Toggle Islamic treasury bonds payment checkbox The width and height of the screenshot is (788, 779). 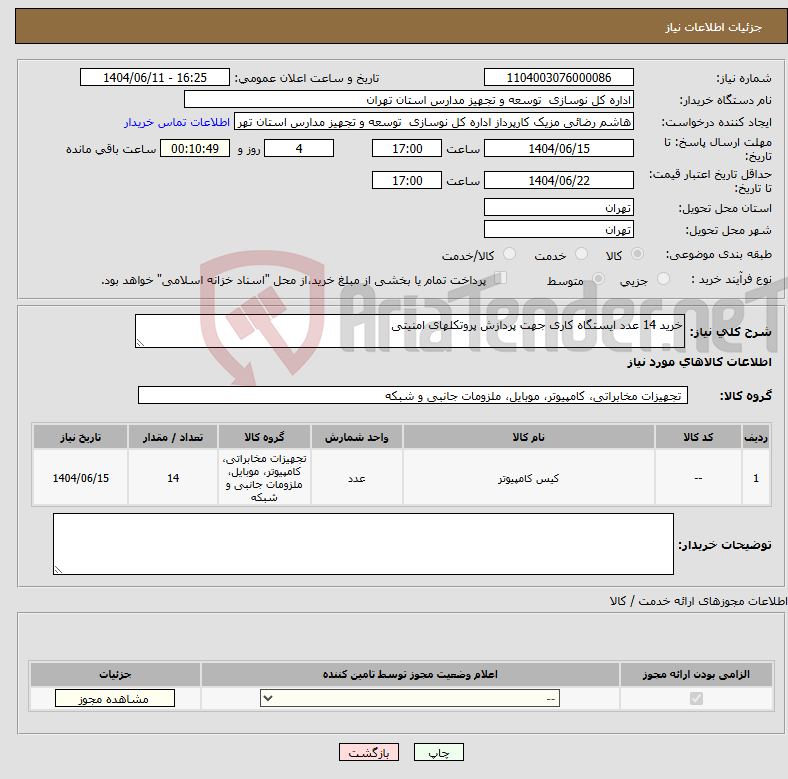click(500, 277)
